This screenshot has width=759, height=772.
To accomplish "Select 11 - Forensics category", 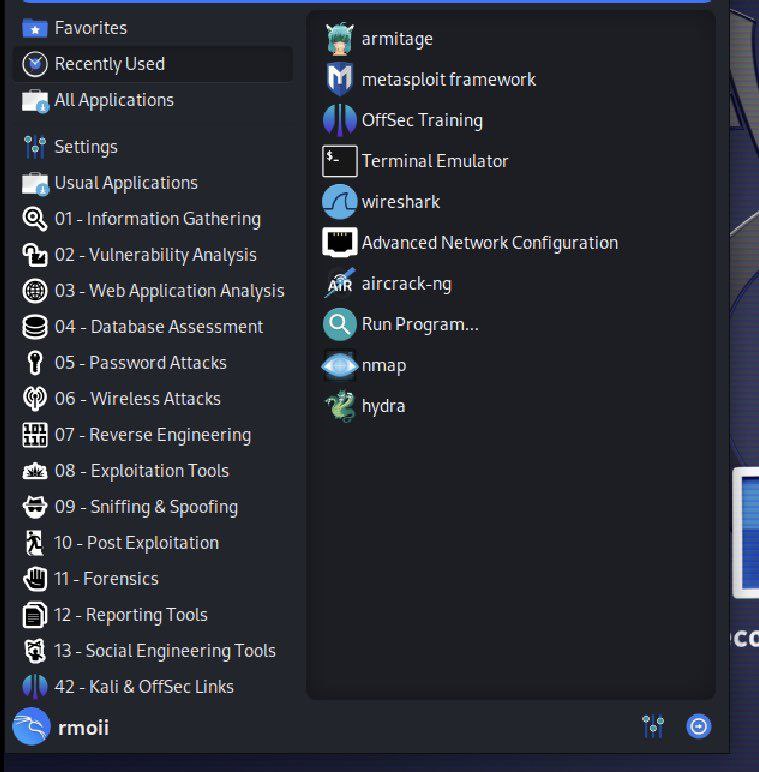I will (x=153, y=579).
